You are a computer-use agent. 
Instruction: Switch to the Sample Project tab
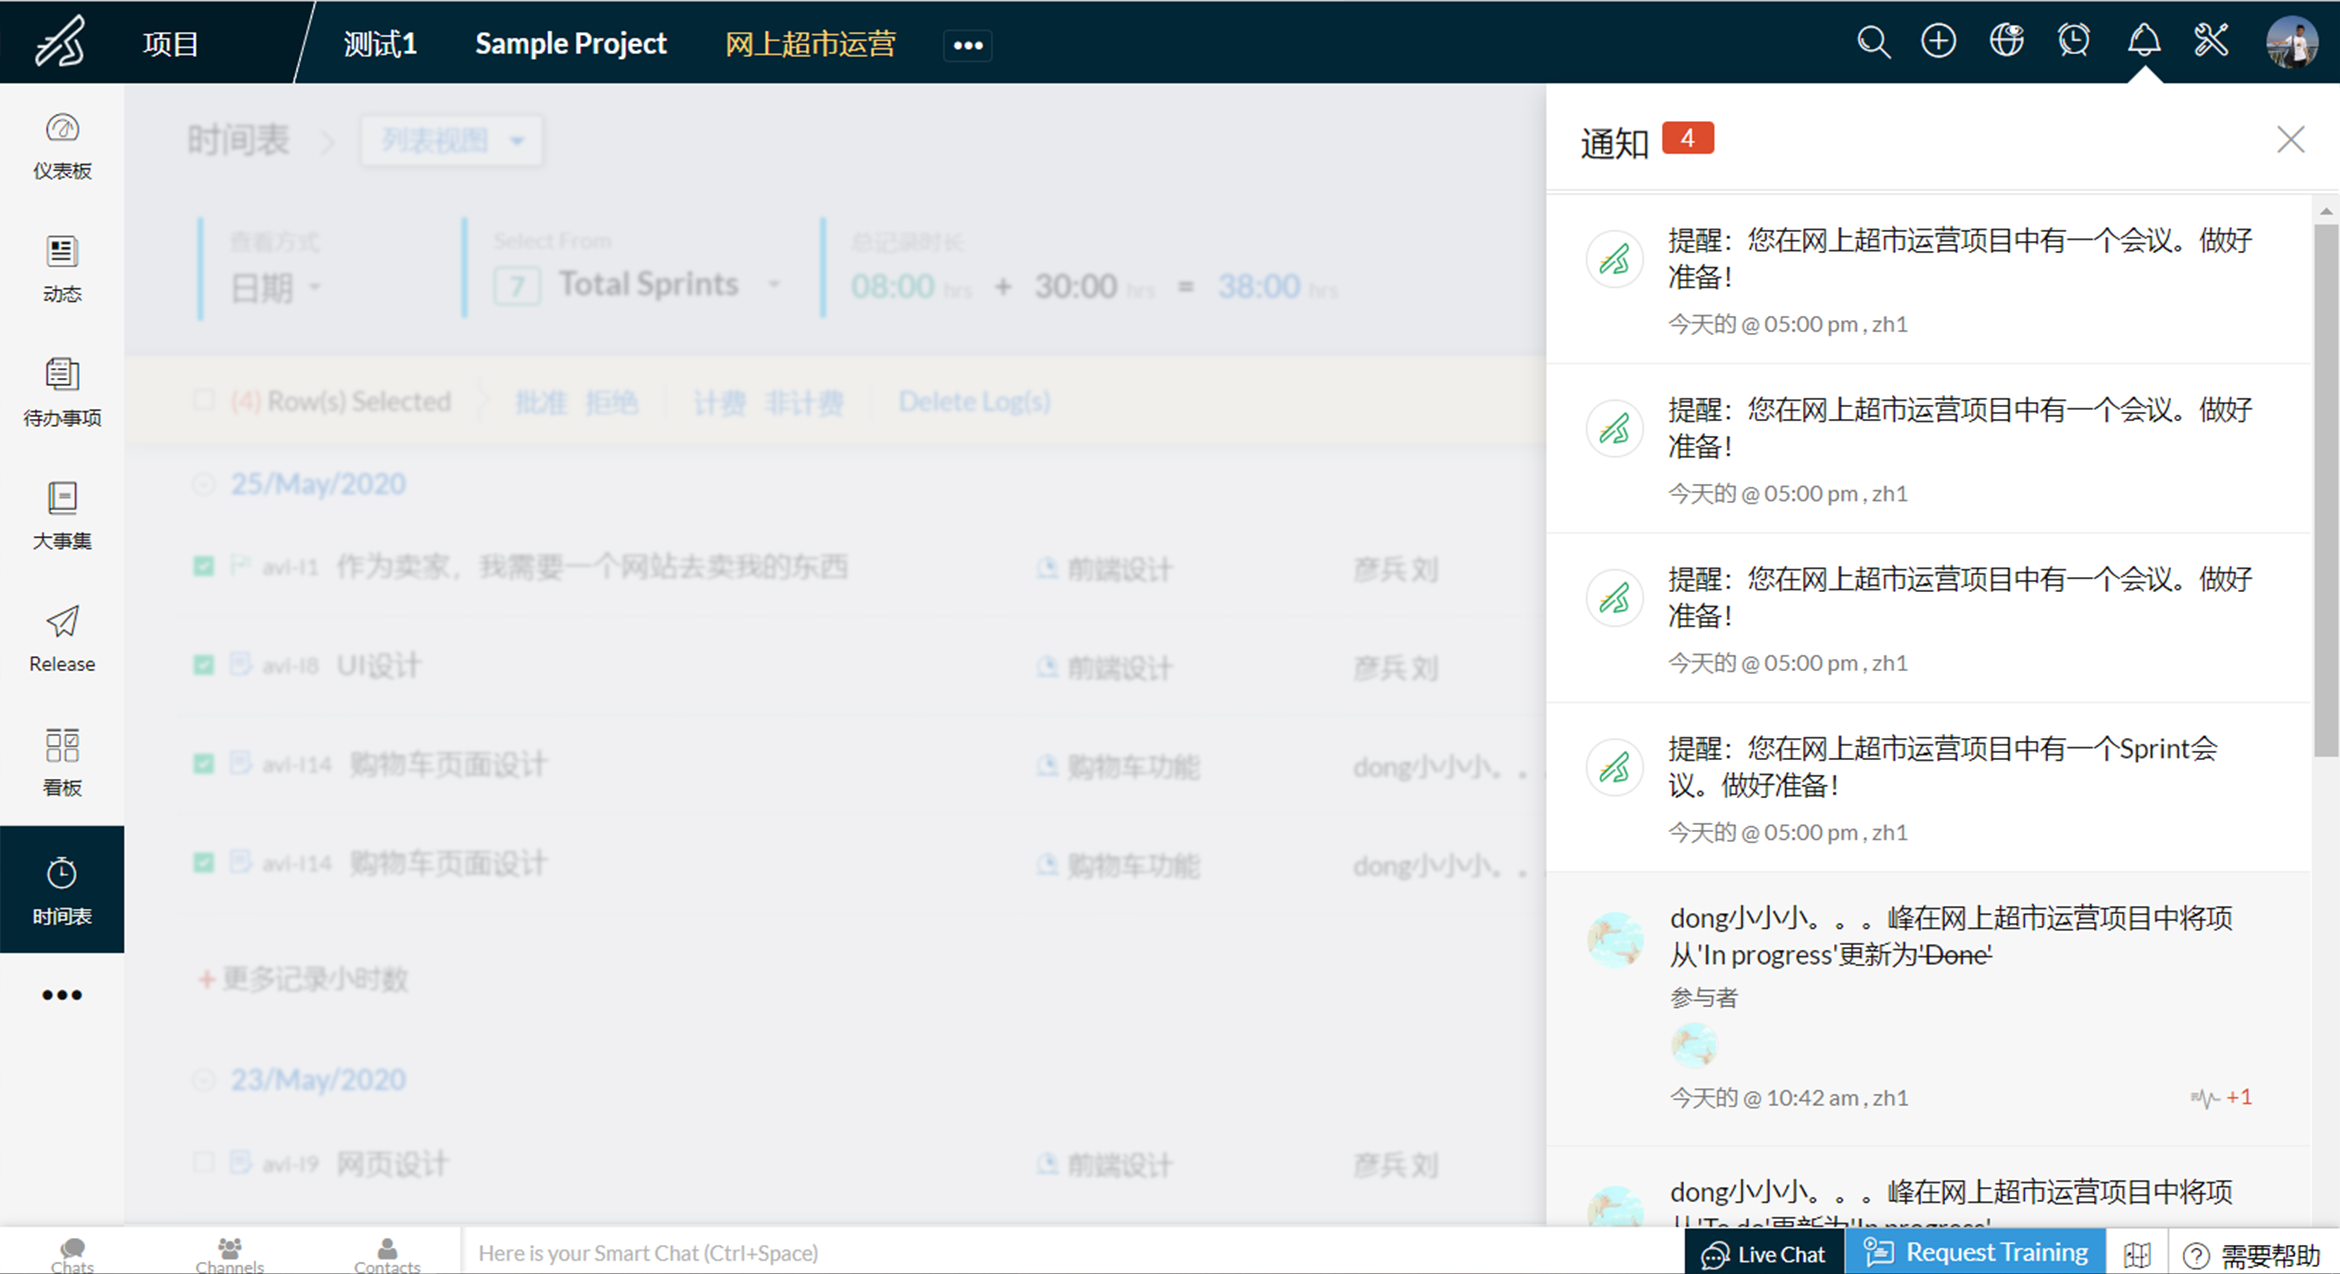570,44
